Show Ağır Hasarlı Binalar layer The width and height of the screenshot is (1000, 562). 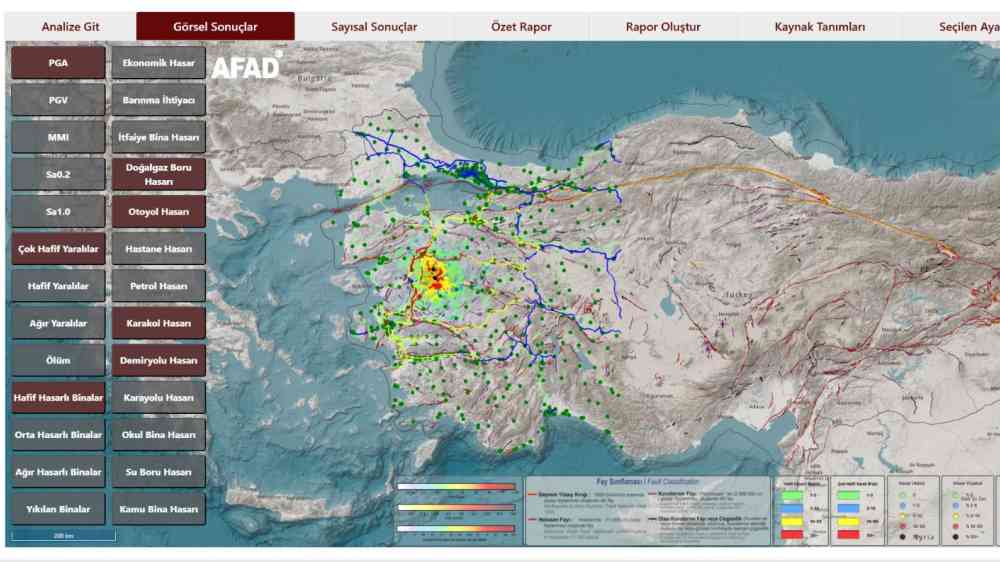pos(58,472)
